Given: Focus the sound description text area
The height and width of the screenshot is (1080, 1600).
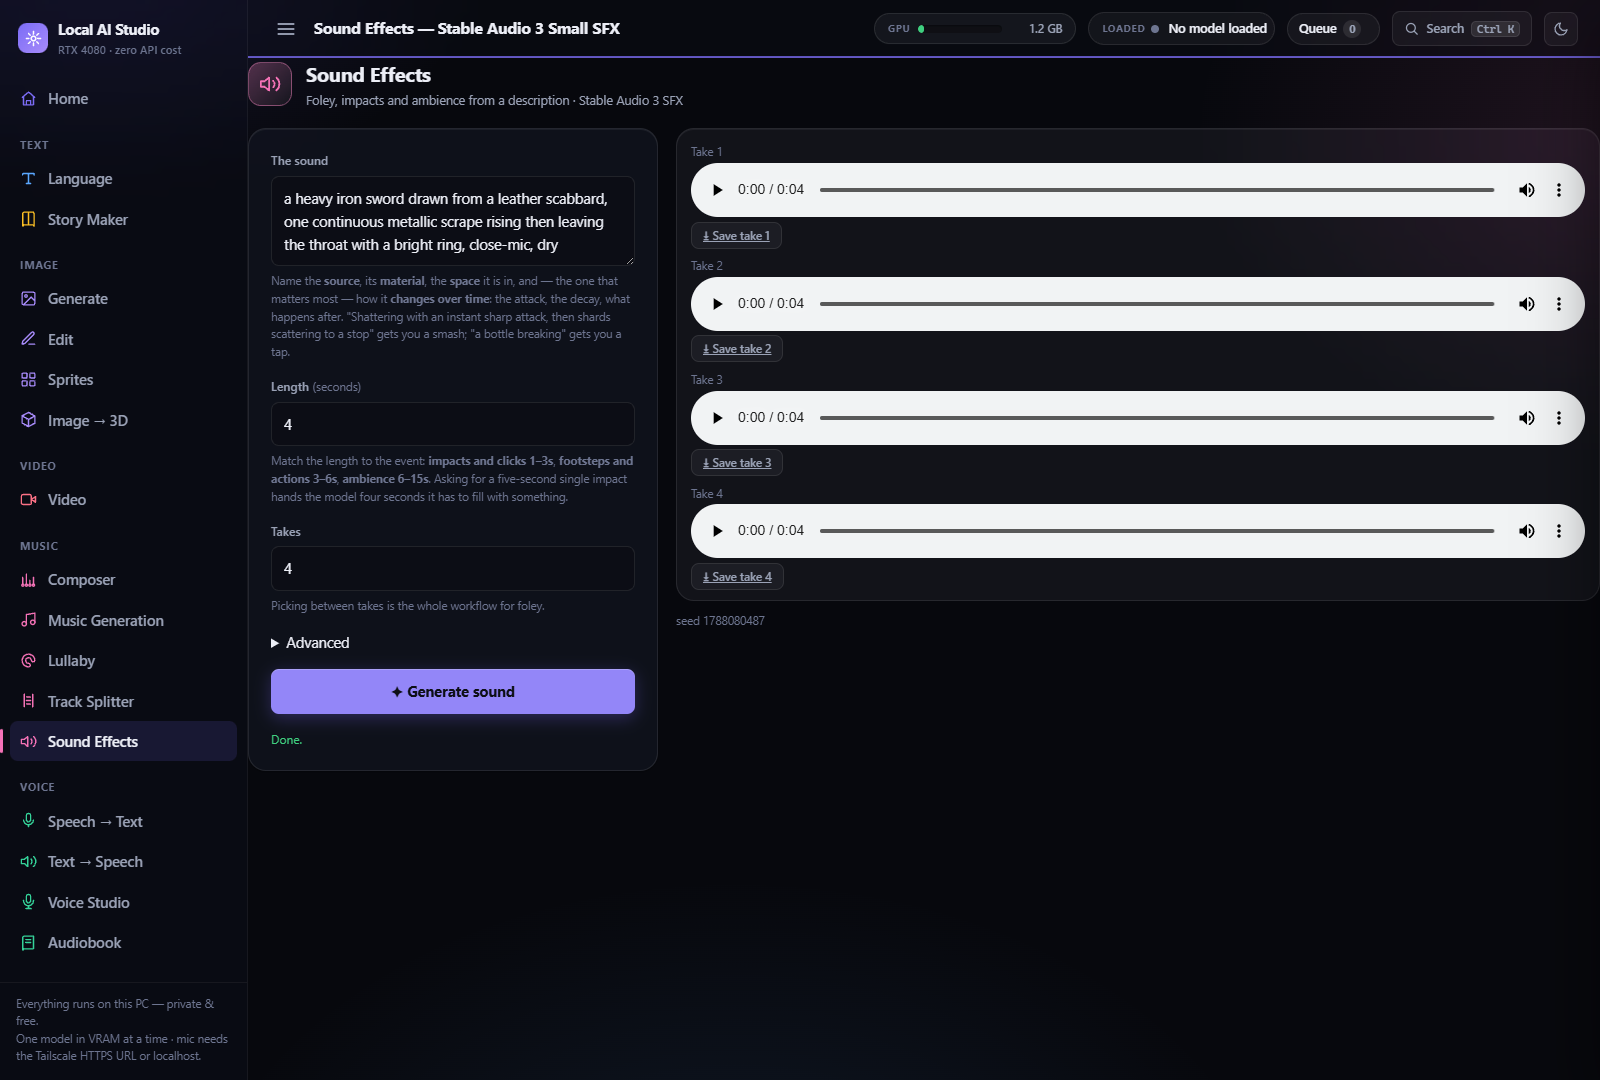Looking at the screenshot, I should (453, 221).
